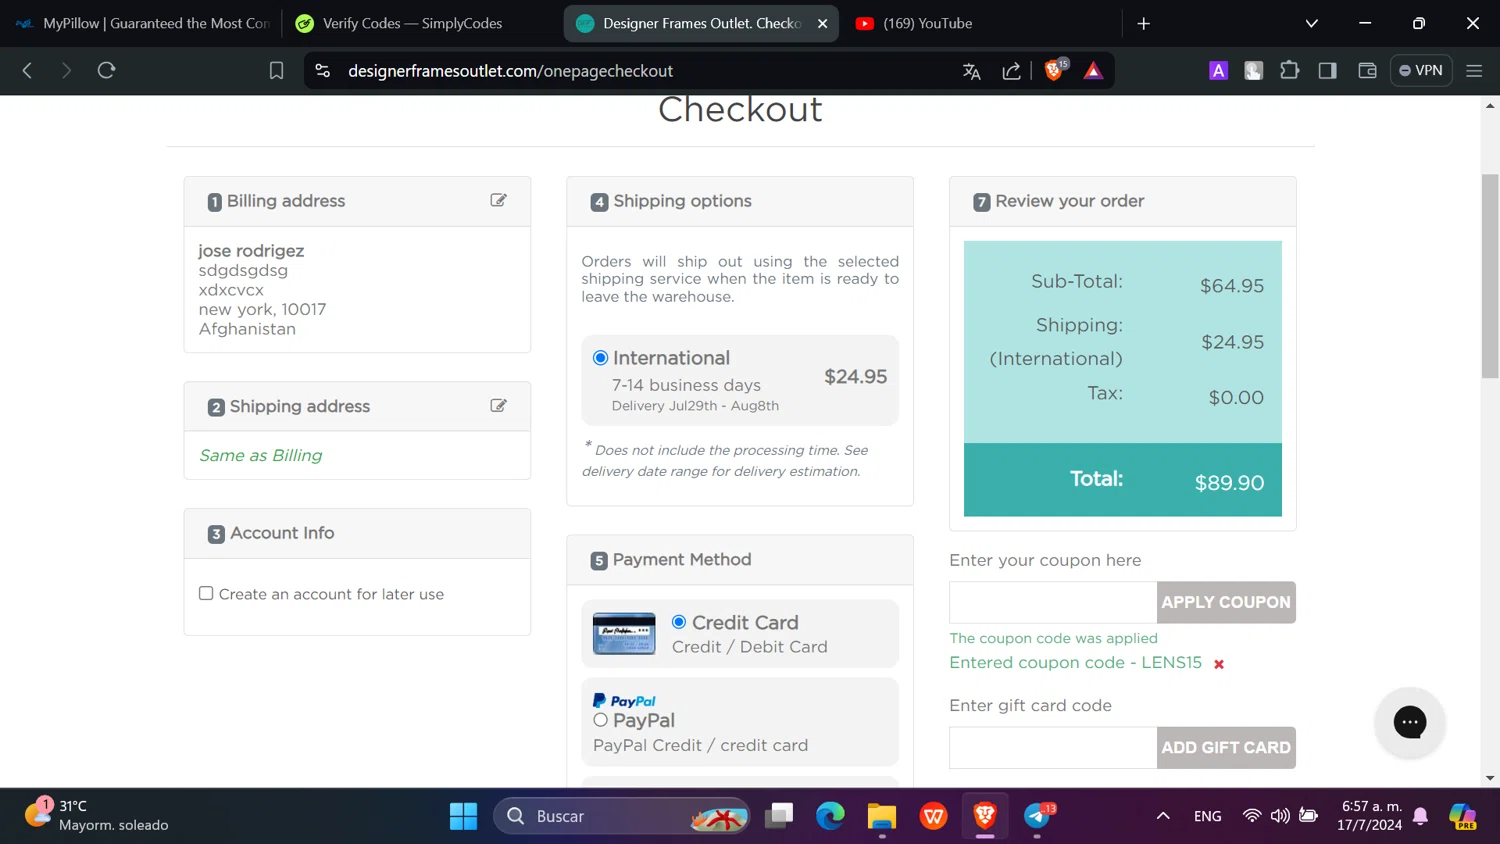Open the extensions puzzle icon
The image size is (1500, 844).
(1290, 70)
